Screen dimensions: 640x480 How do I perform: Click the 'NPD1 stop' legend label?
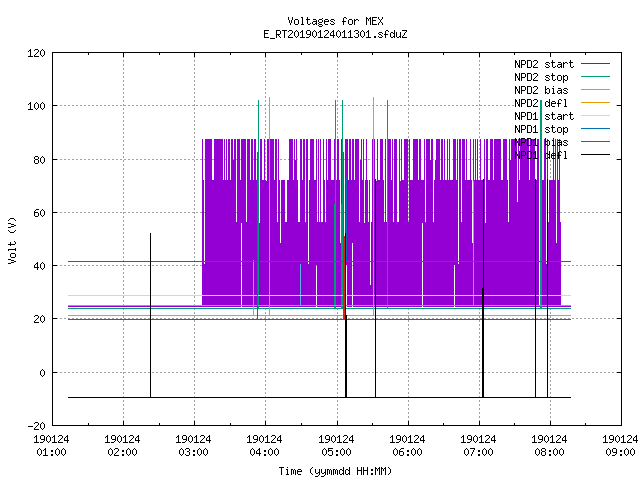tap(541, 129)
